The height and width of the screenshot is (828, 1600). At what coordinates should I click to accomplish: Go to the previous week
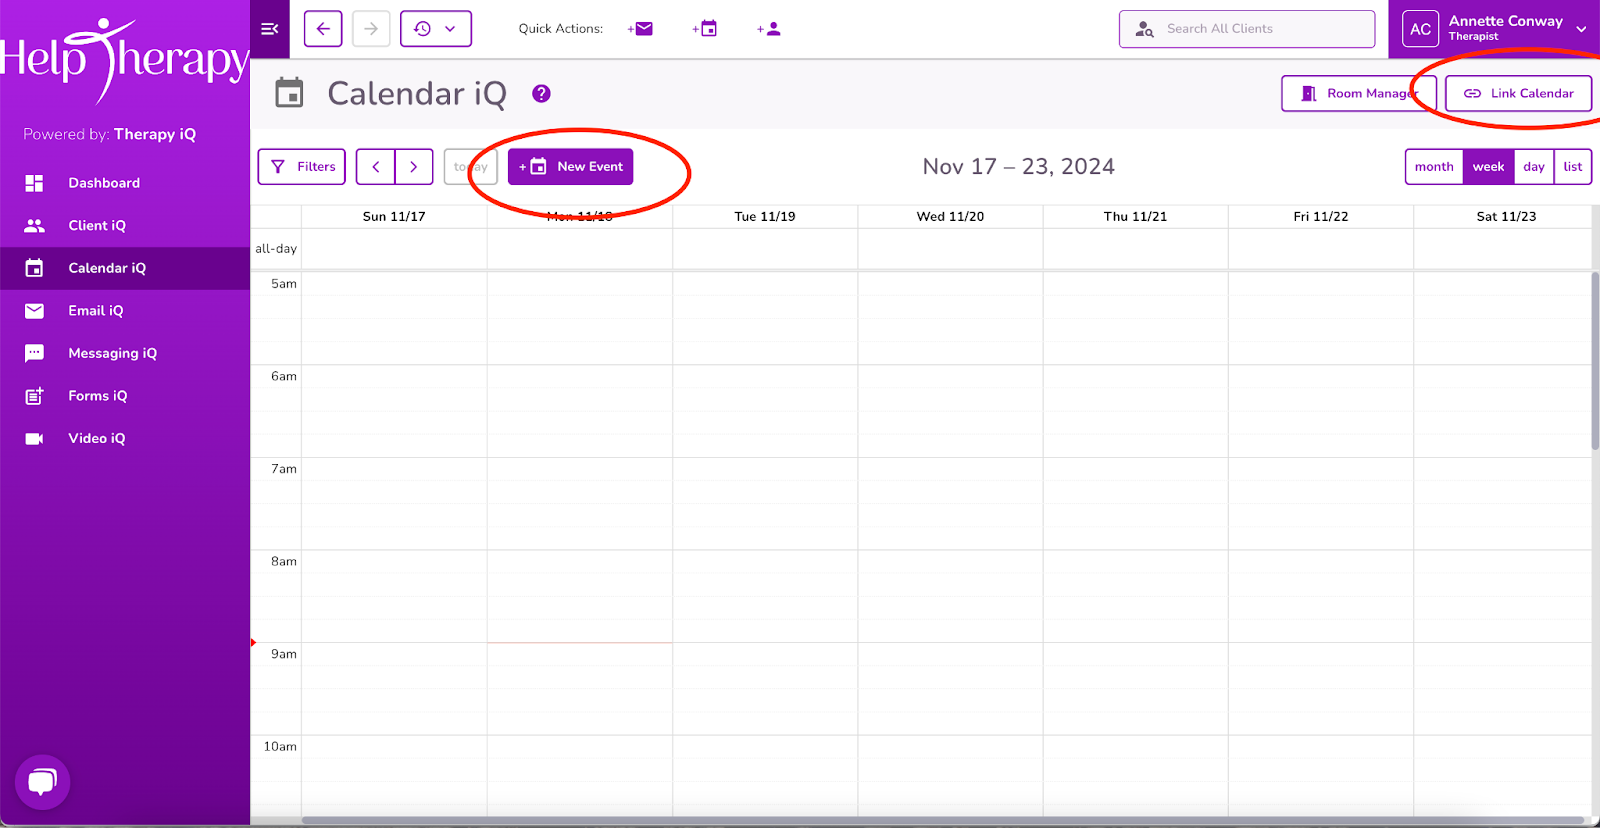click(x=376, y=167)
